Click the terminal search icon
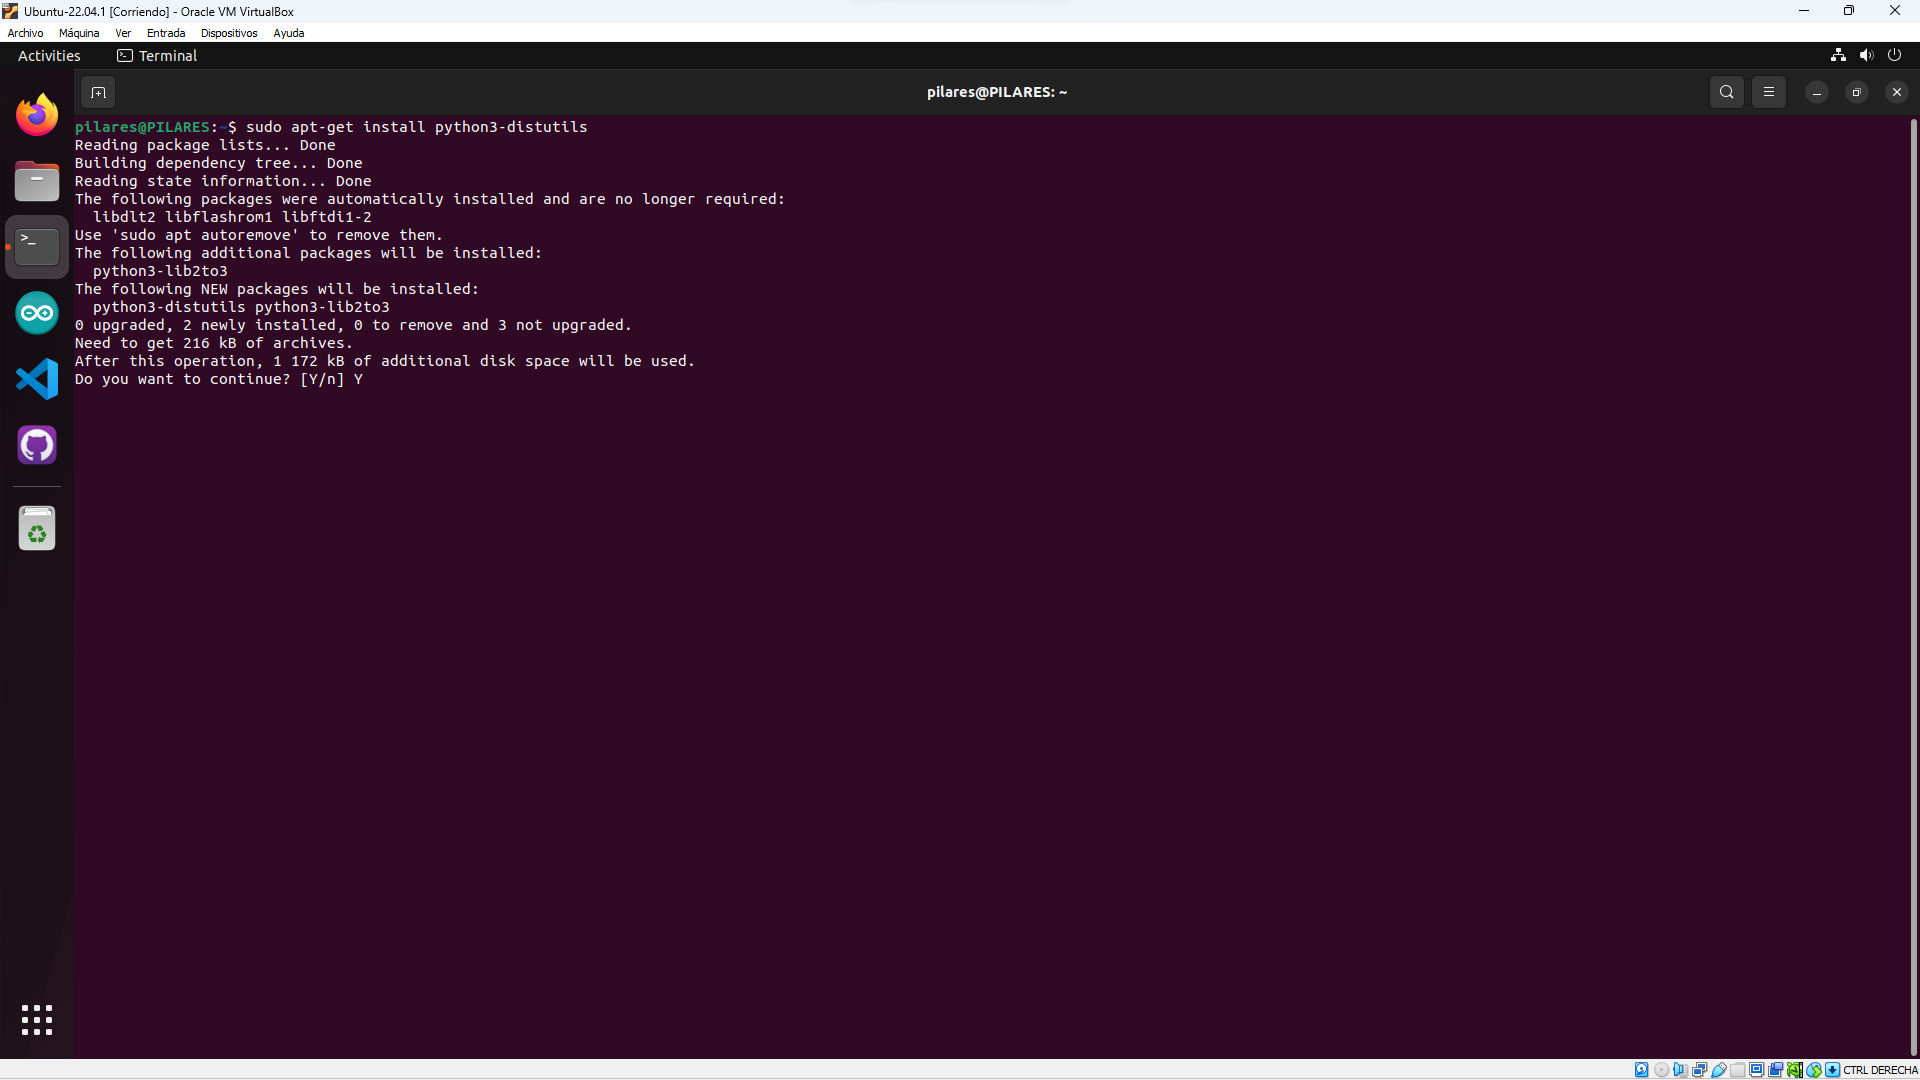This screenshot has height=1080, width=1920. point(1726,92)
